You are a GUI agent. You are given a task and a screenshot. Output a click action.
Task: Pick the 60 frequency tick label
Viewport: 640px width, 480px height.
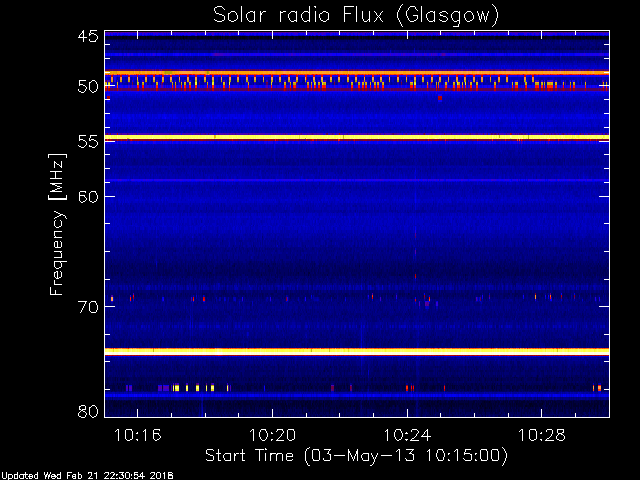(87, 197)
